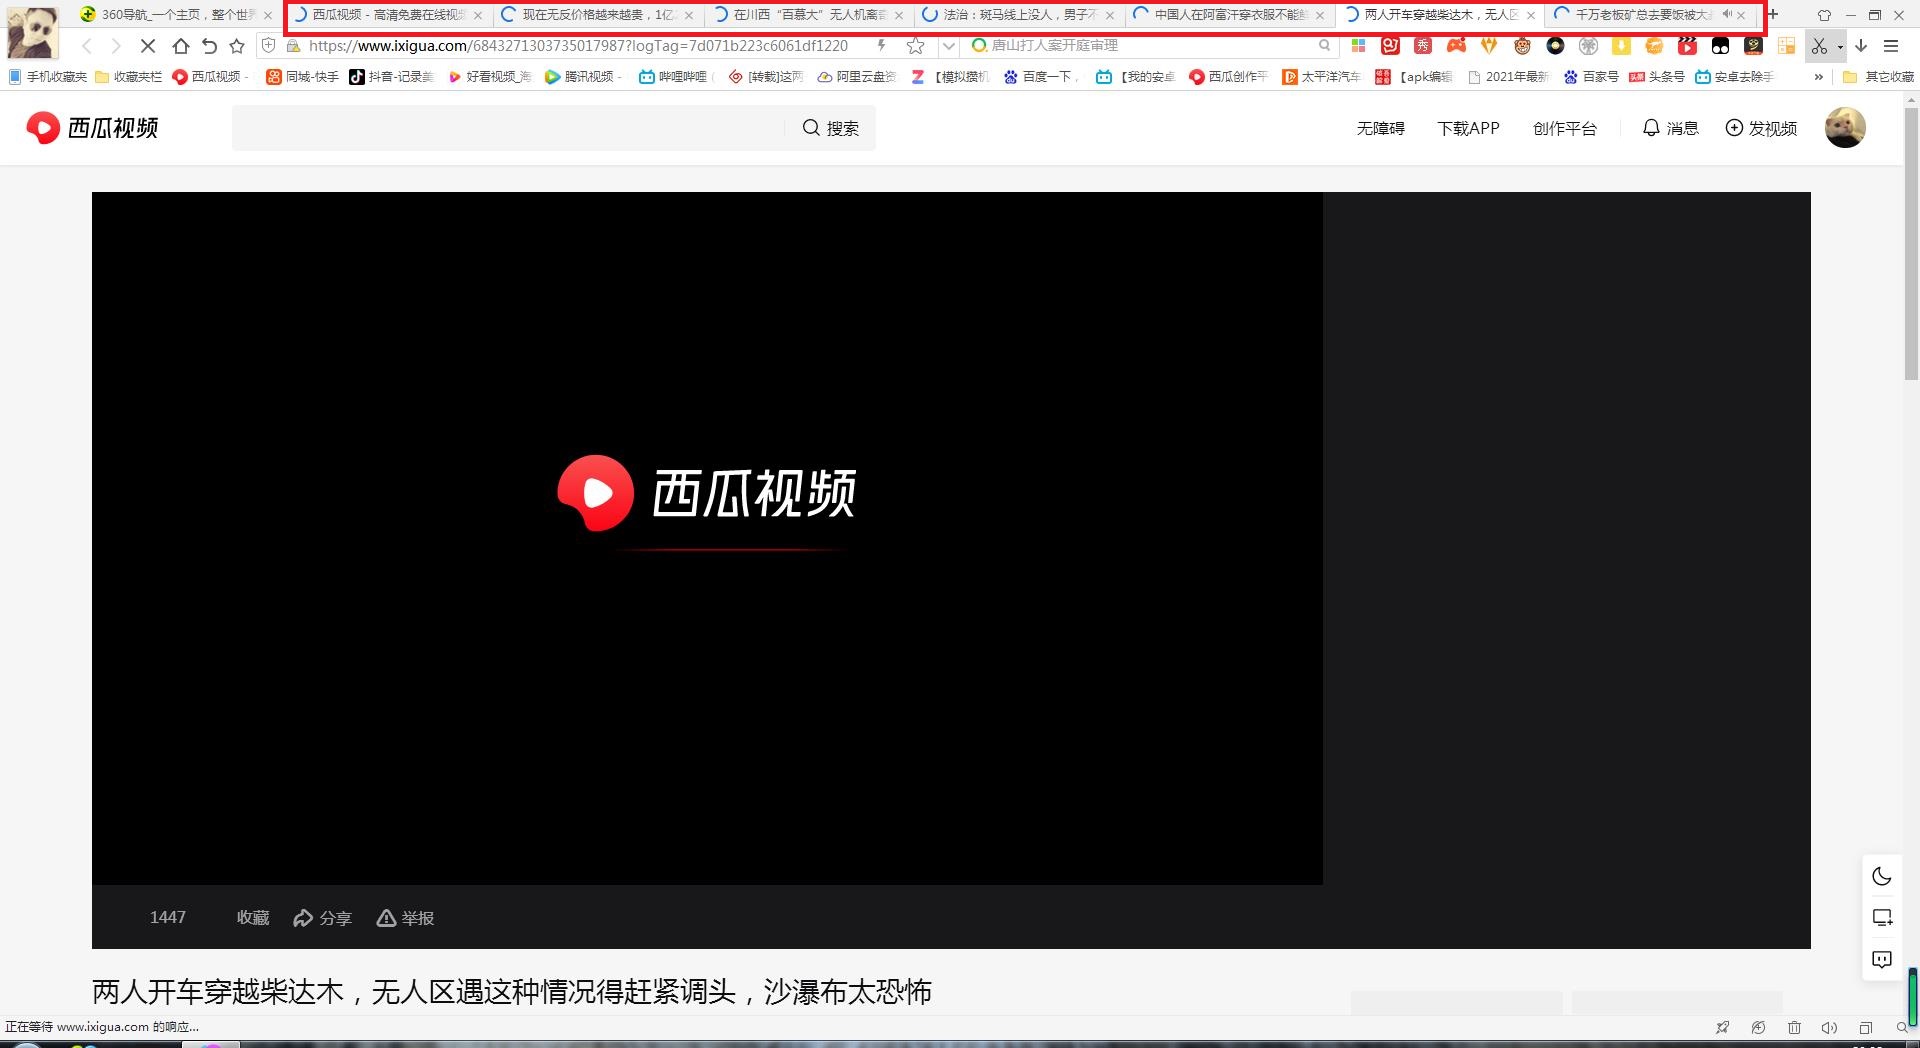
Task: Go to the browser home page
Action: click(x=180, y=46)
